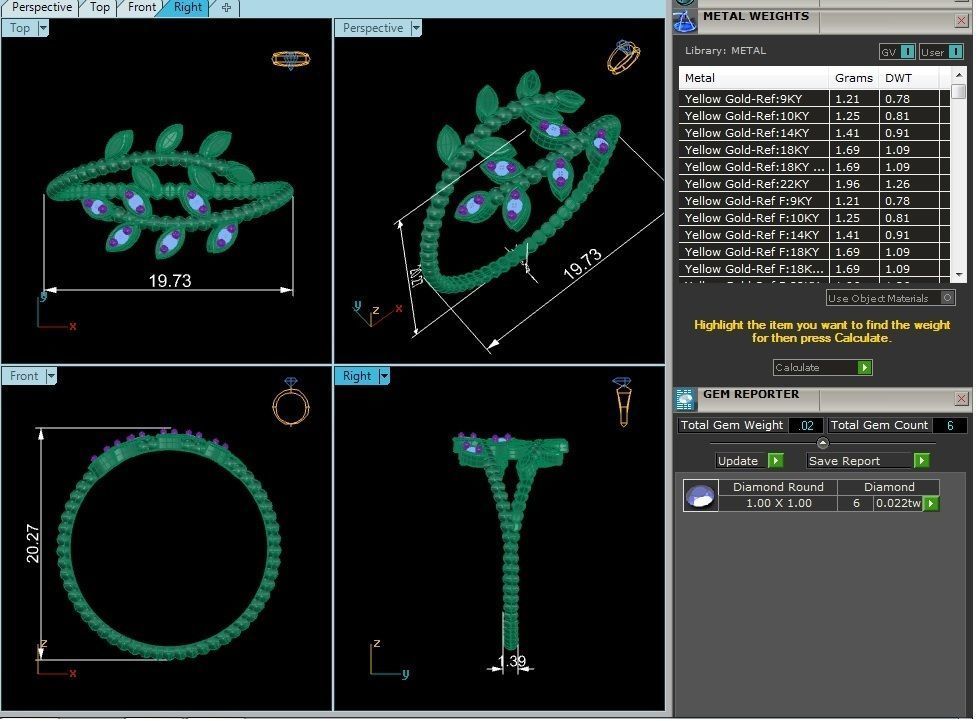Image resolution: width=979 pixels, height=721 pixels.
Task: Click the metal list scrollbar down arrow
Action: tap(960, 275)
